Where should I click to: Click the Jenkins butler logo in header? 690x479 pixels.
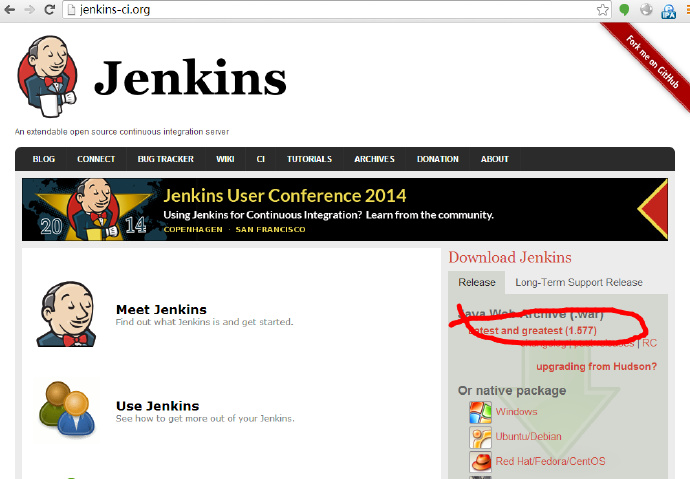(48, 77)
